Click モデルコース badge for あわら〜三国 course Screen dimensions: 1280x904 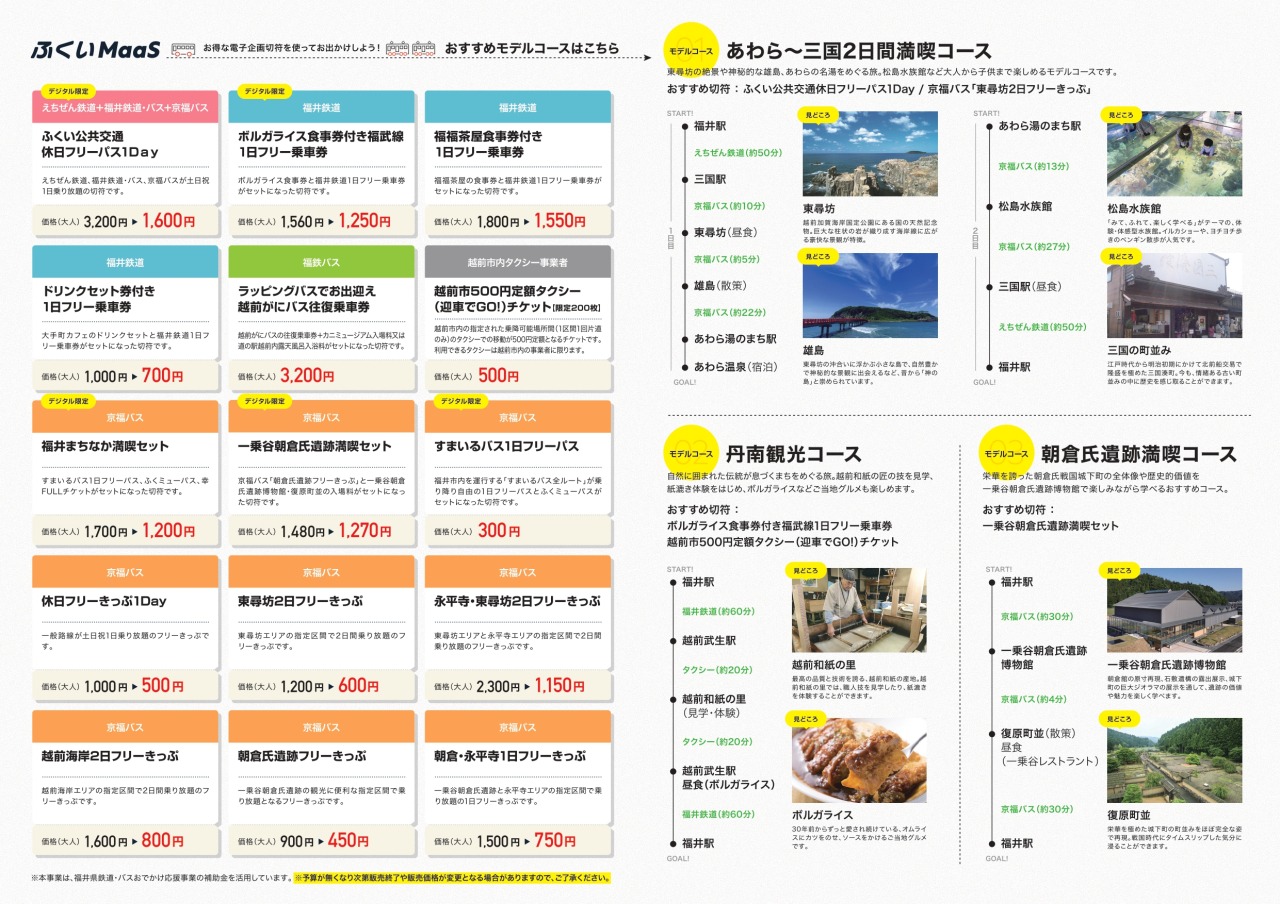tap(691, 50)
